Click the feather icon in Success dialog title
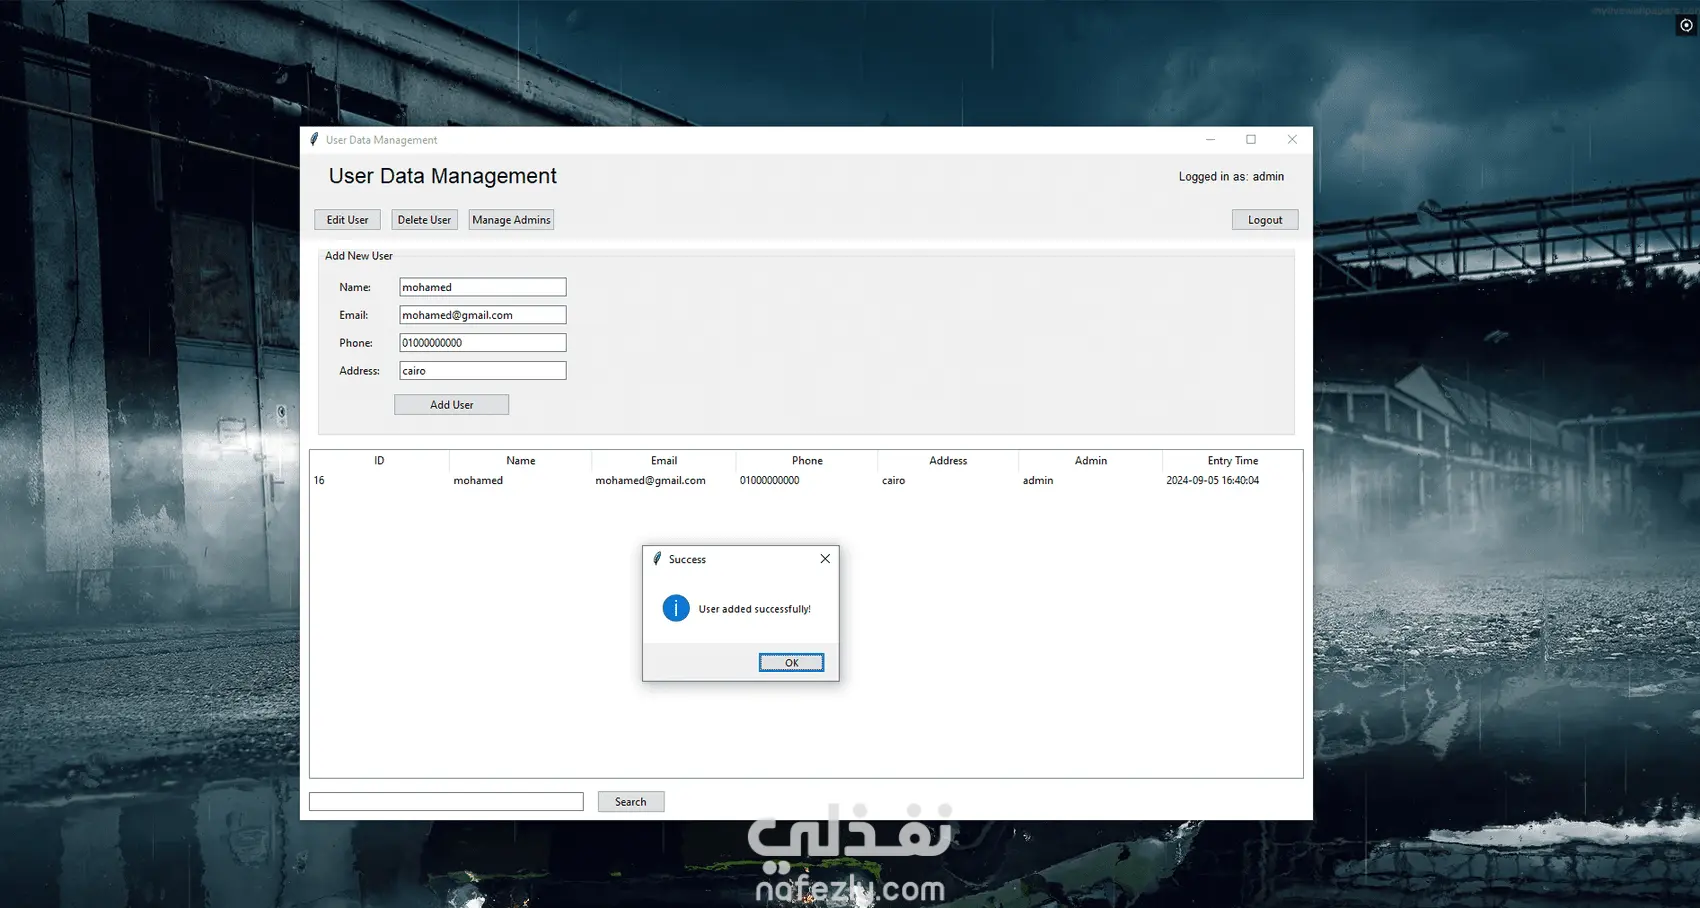Viewport: 1700px width, 908px height. tap(657, 559)
